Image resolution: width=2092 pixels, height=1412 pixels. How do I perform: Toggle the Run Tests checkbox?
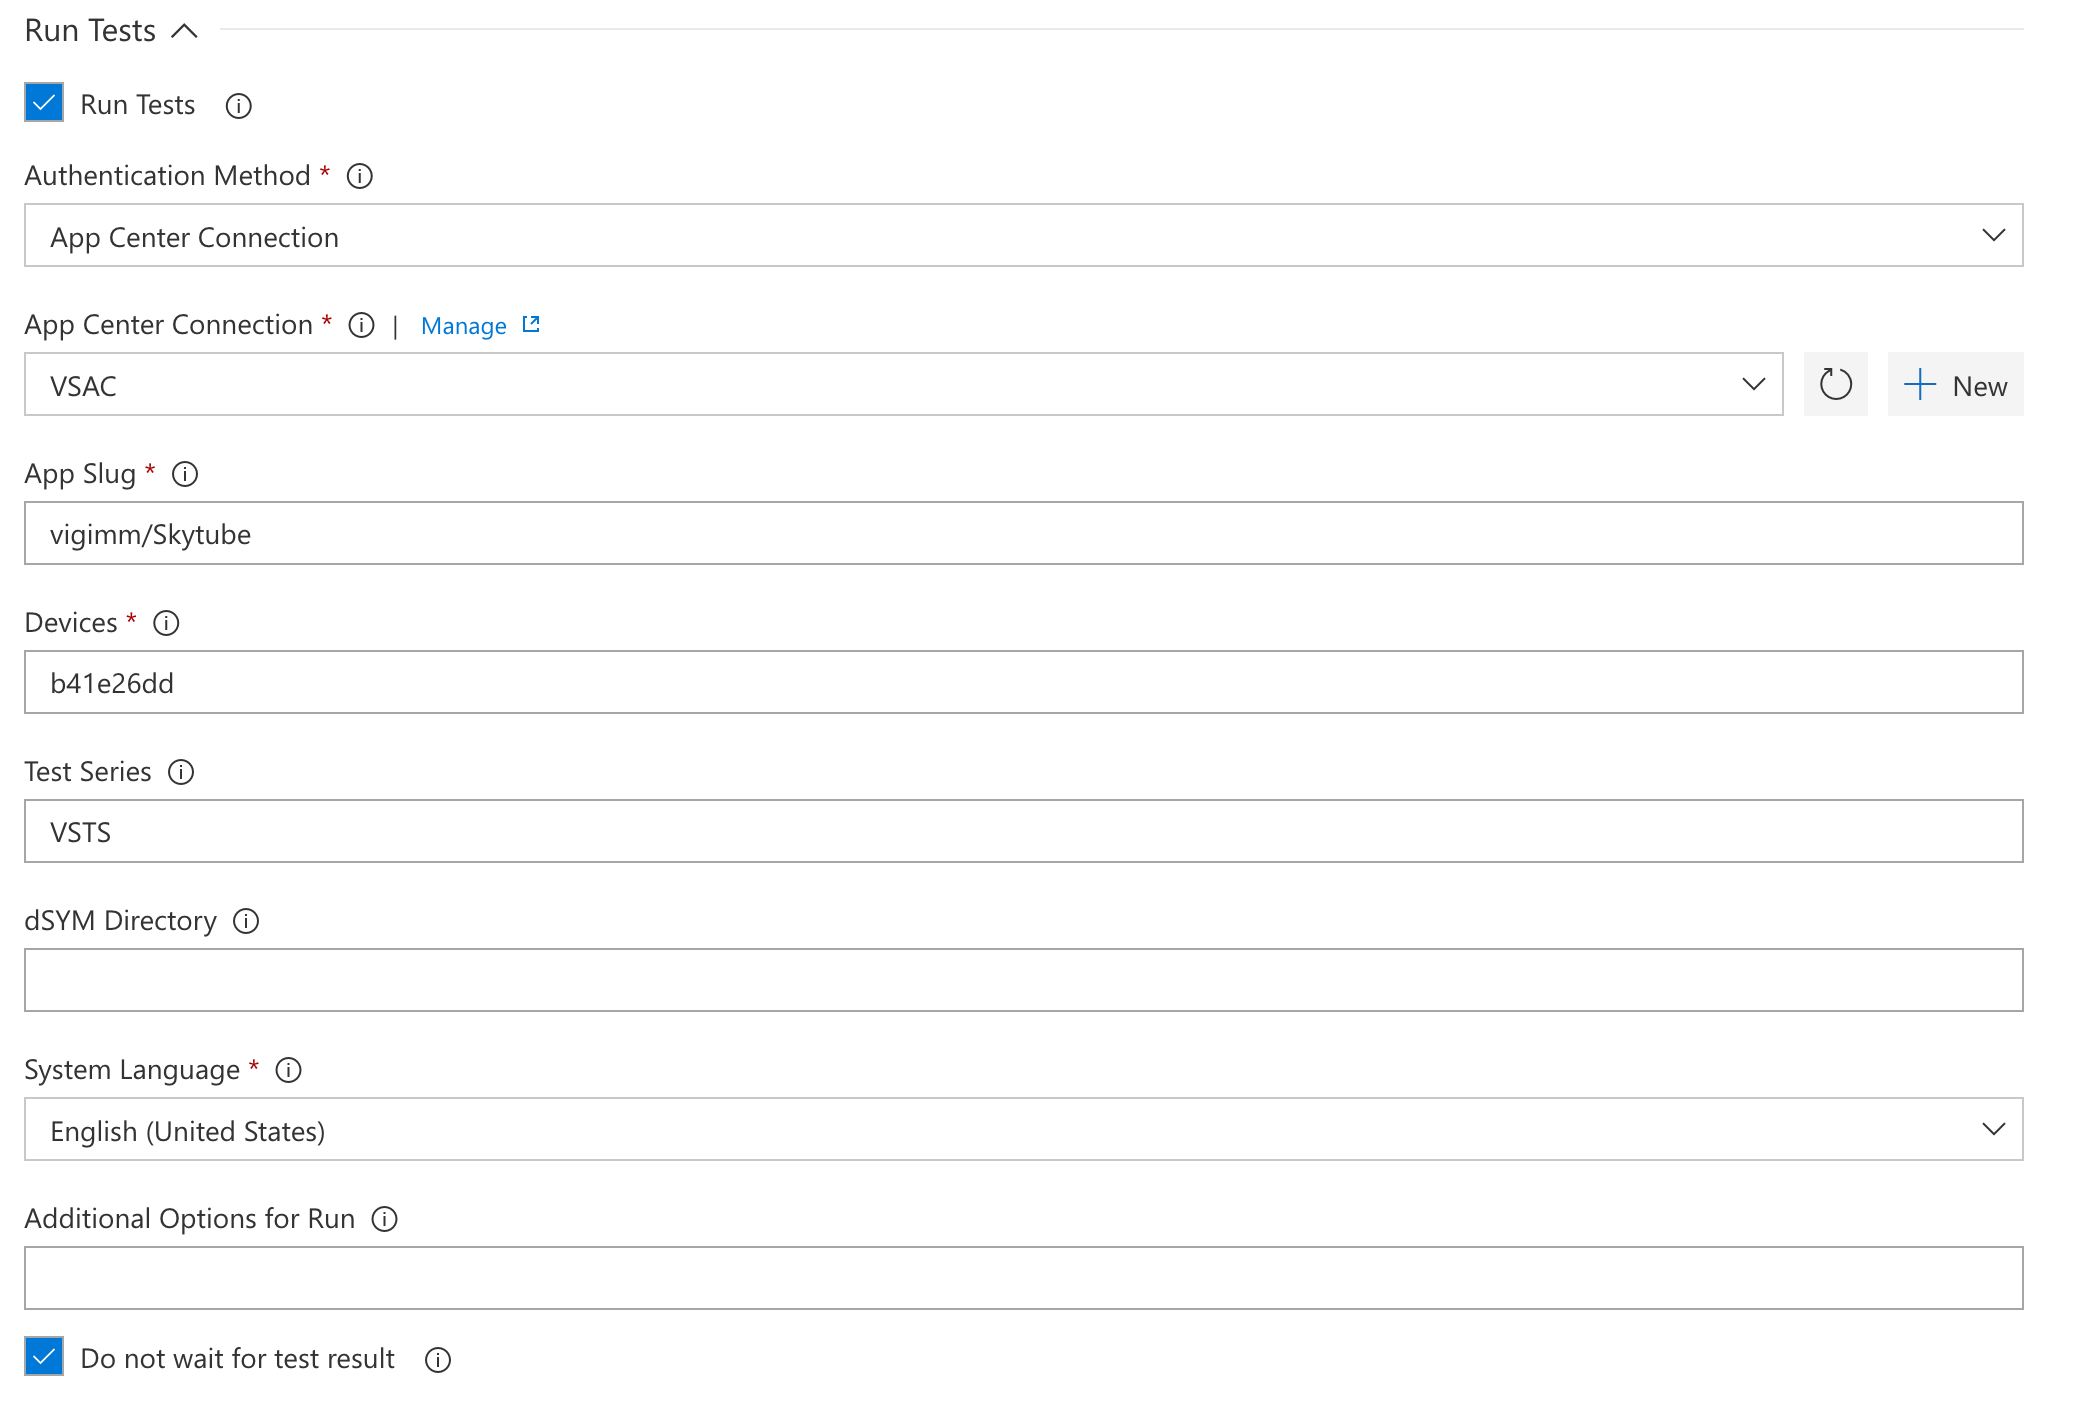tap(43, 104)
